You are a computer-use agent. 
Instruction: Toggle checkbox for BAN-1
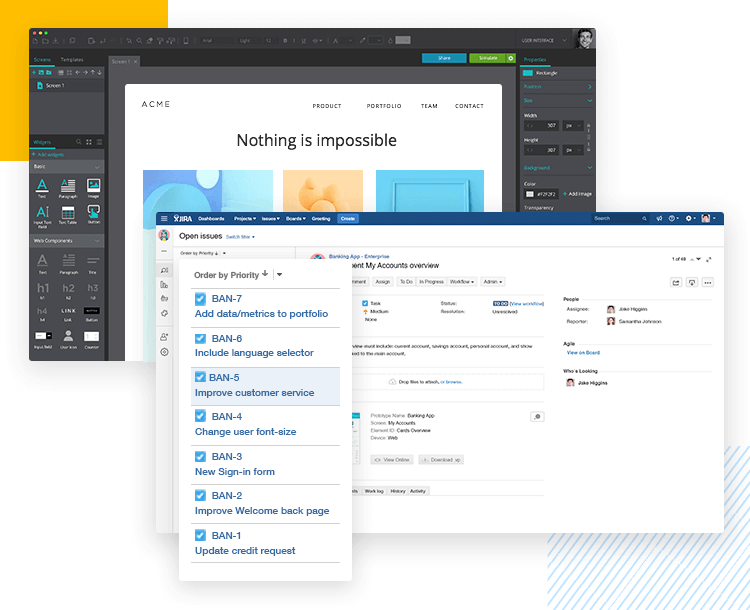pyautogui.click(x=200, y=535)
